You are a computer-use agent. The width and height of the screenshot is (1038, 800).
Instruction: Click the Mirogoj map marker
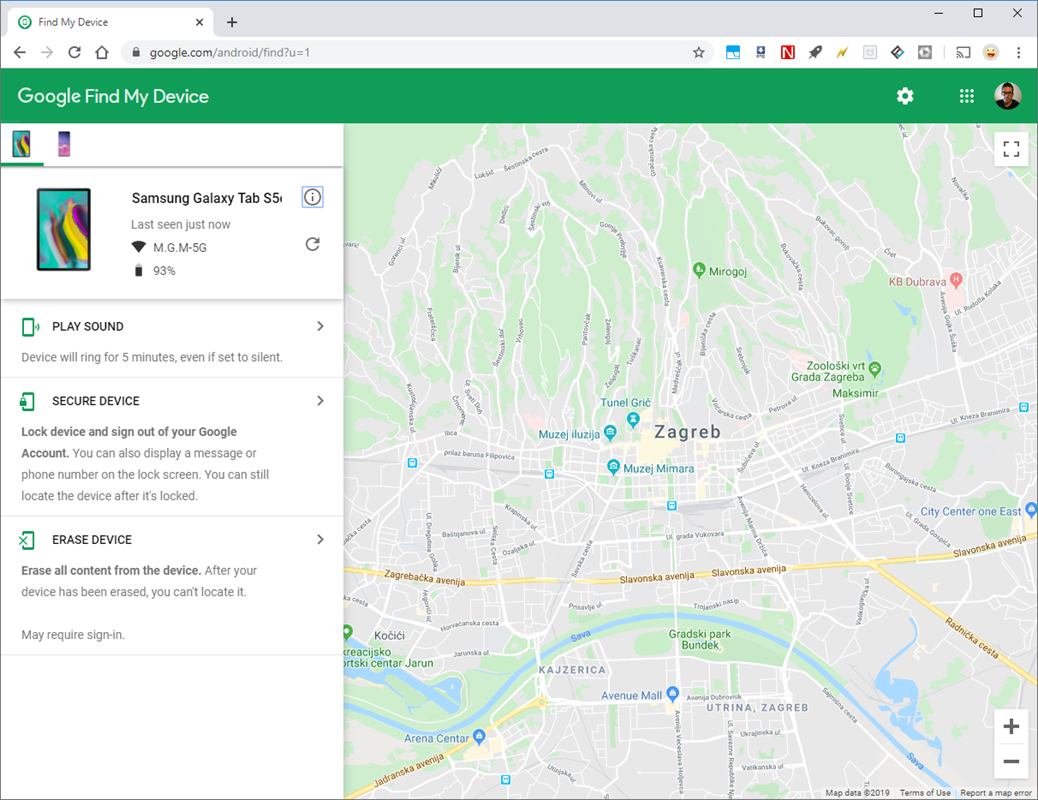point(699,270)
